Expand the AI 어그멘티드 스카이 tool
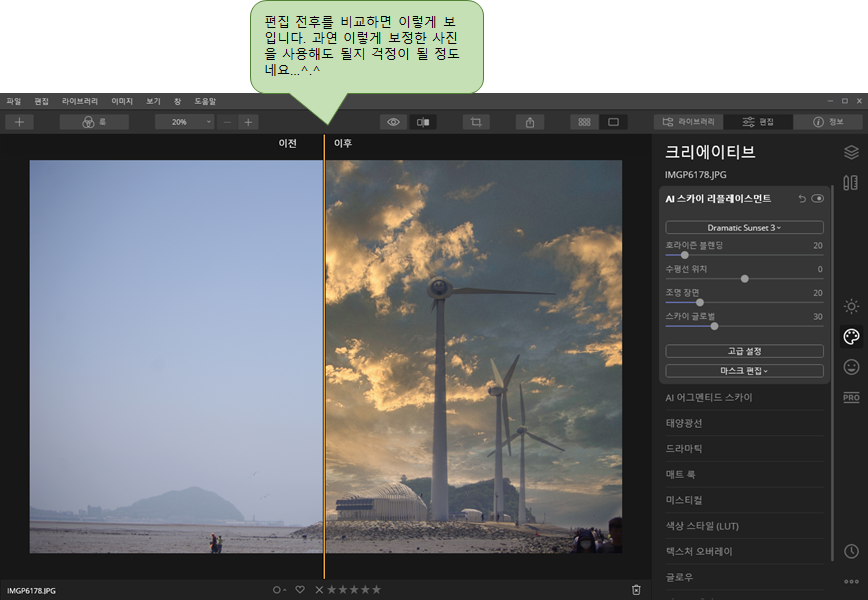 744,397
